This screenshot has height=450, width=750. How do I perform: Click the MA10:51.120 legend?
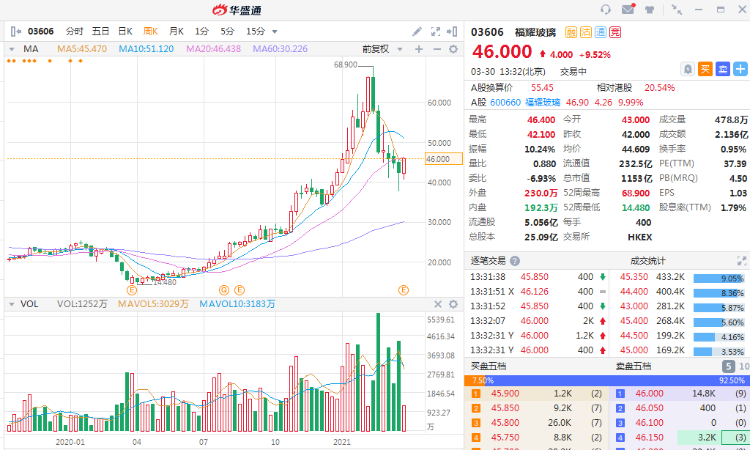(146, 49)
